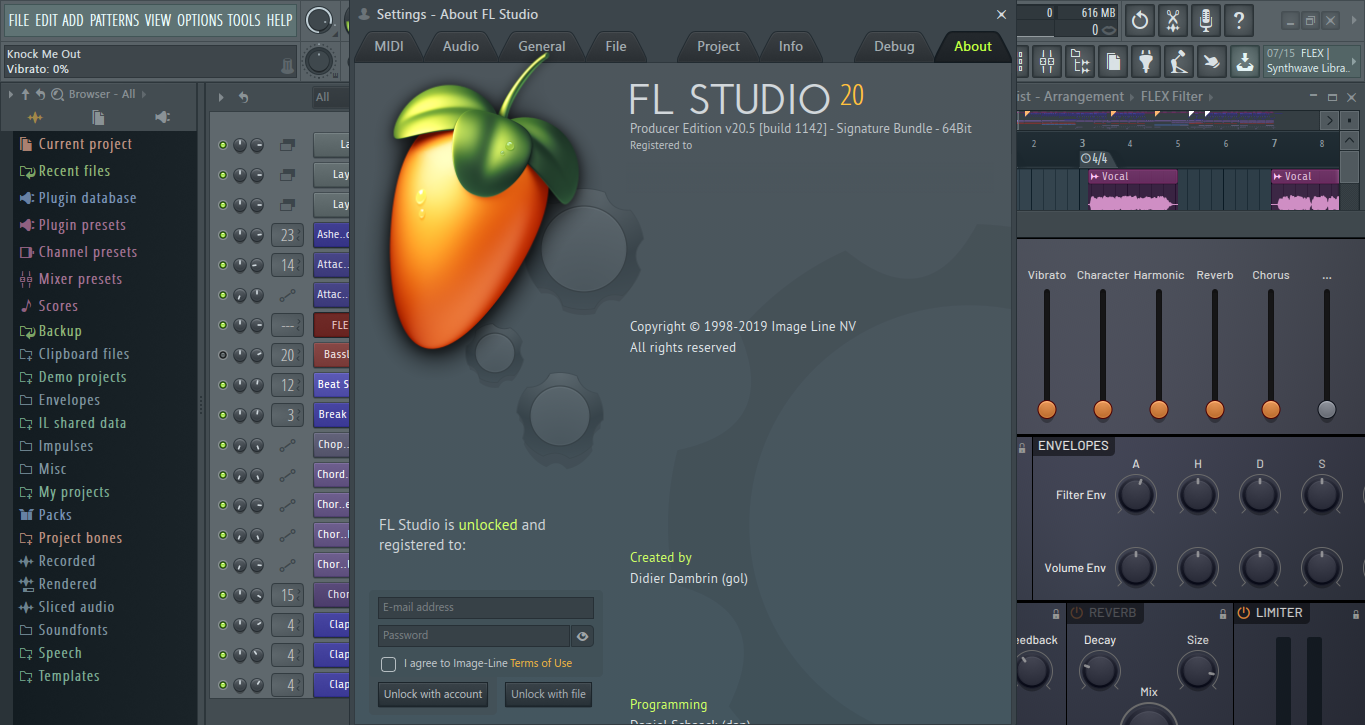1365x725 pixels.
Task: Click the question mark help icon
Action: pos(1239,19)
